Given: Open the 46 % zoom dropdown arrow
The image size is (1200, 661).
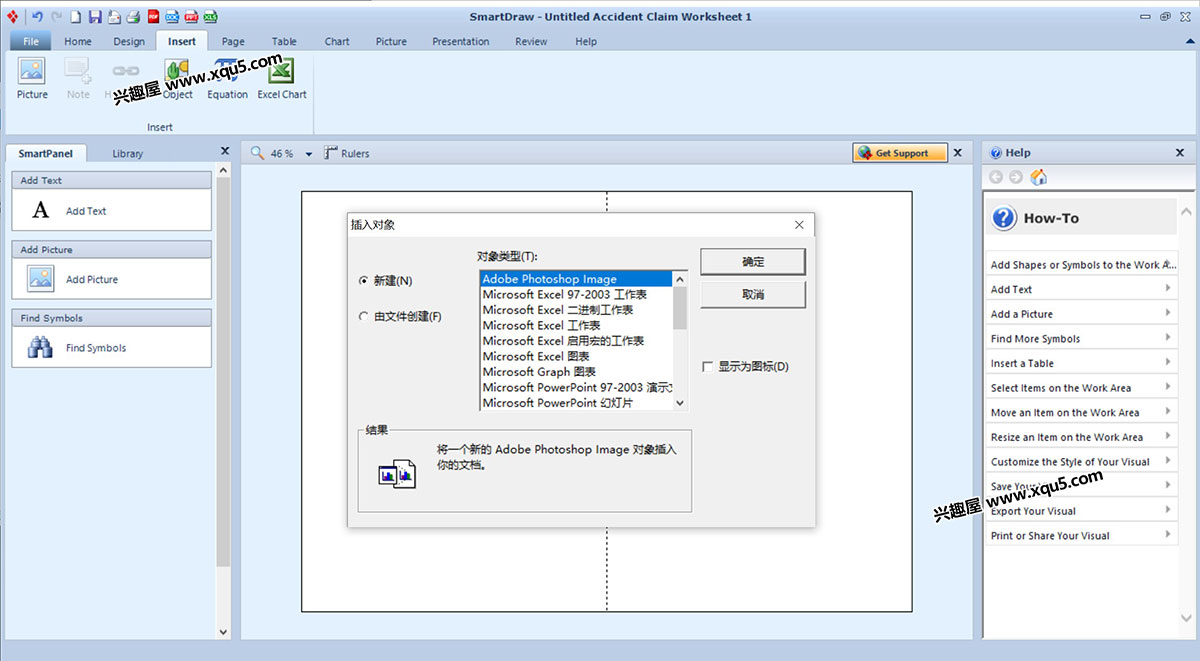Looking at the screenshot, I should click(x=309, y=154).
